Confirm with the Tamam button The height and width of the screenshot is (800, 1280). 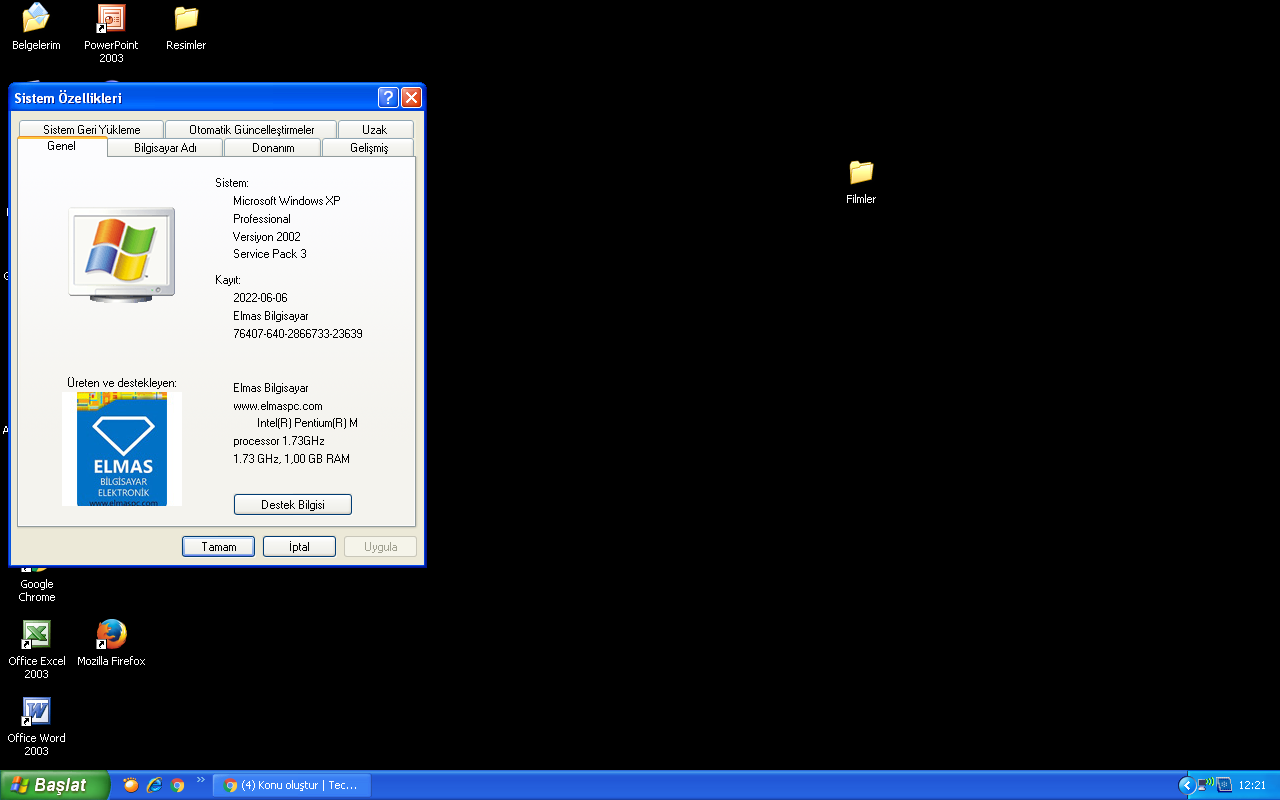pos(219,547)
